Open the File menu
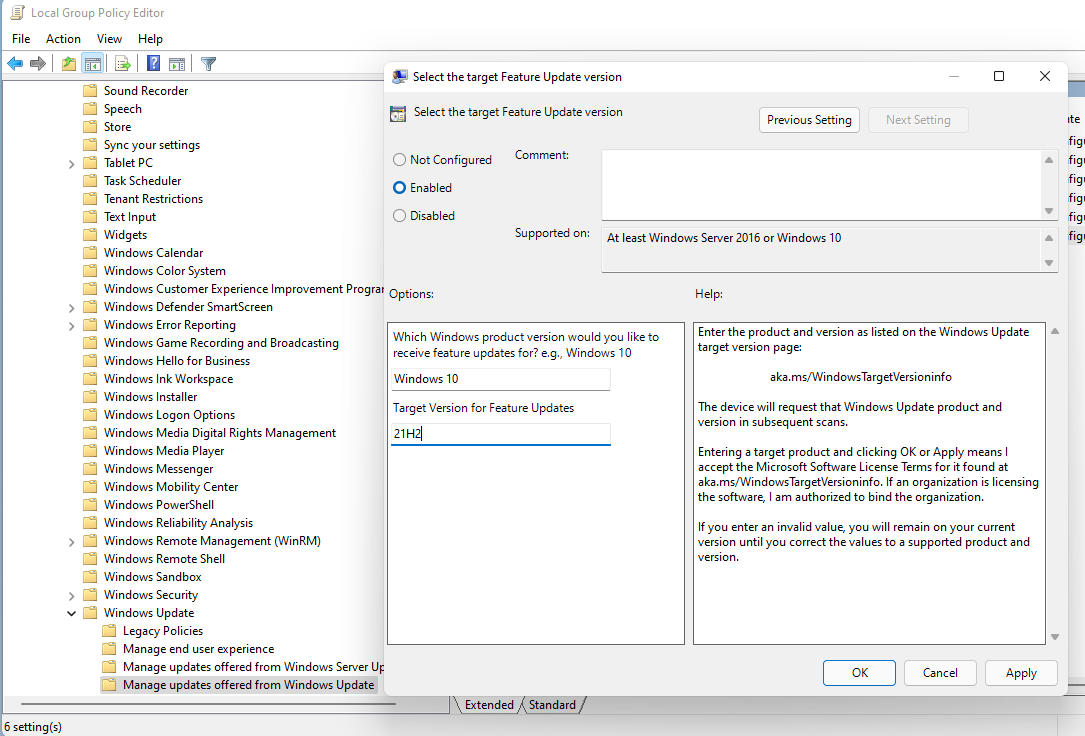Image resolution: width=1085 pixels, height=736 pixels. coord(21,39)
